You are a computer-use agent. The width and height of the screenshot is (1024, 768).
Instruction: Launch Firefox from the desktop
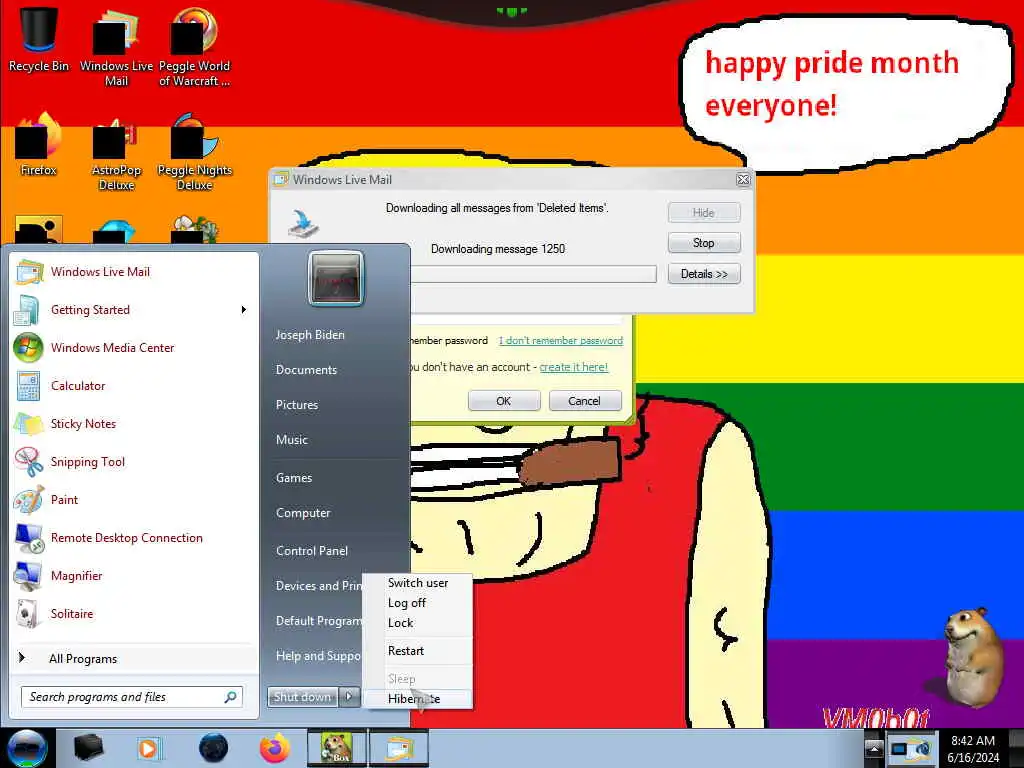(x=39, y=145)
